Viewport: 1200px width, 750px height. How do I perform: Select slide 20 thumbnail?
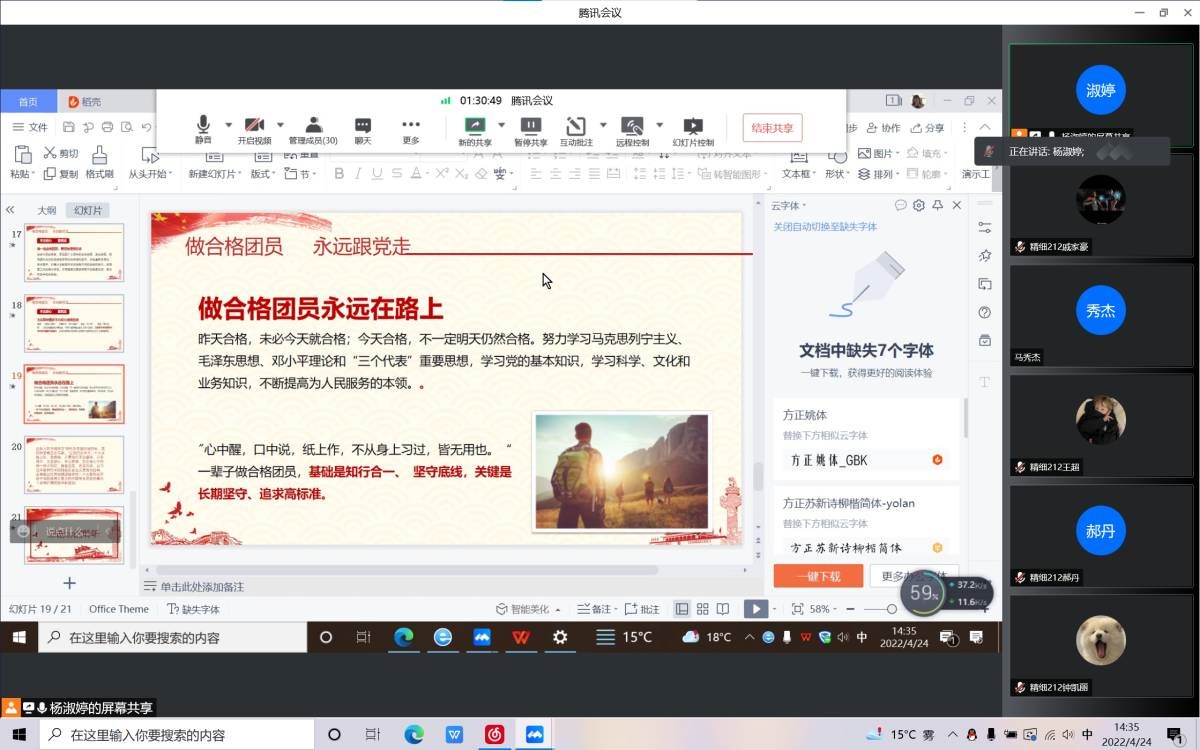74,465
